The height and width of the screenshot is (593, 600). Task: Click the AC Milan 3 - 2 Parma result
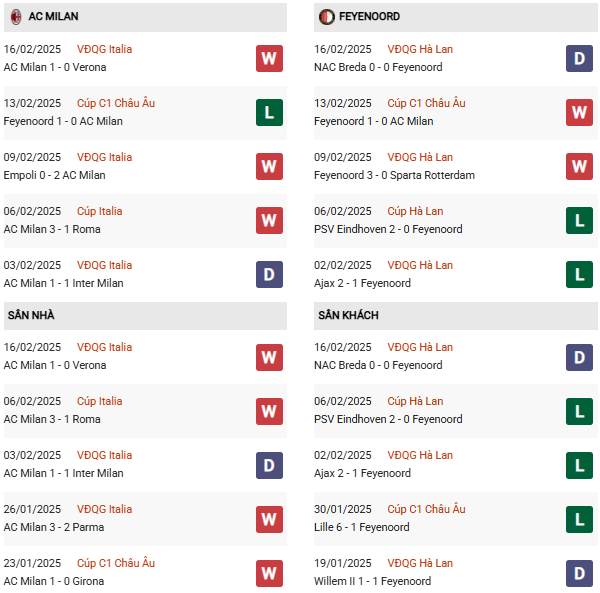(x=54, y=527)
